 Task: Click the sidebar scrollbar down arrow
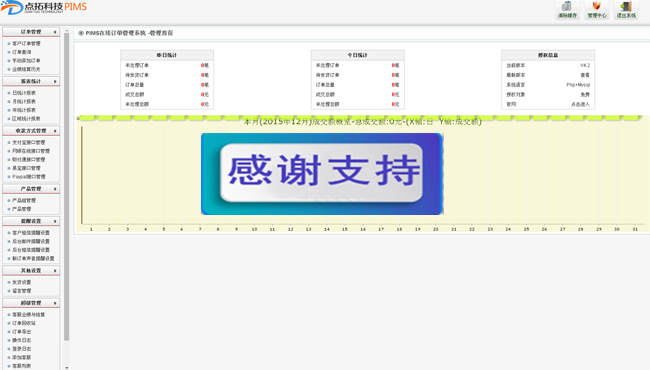tap(66, 367)
